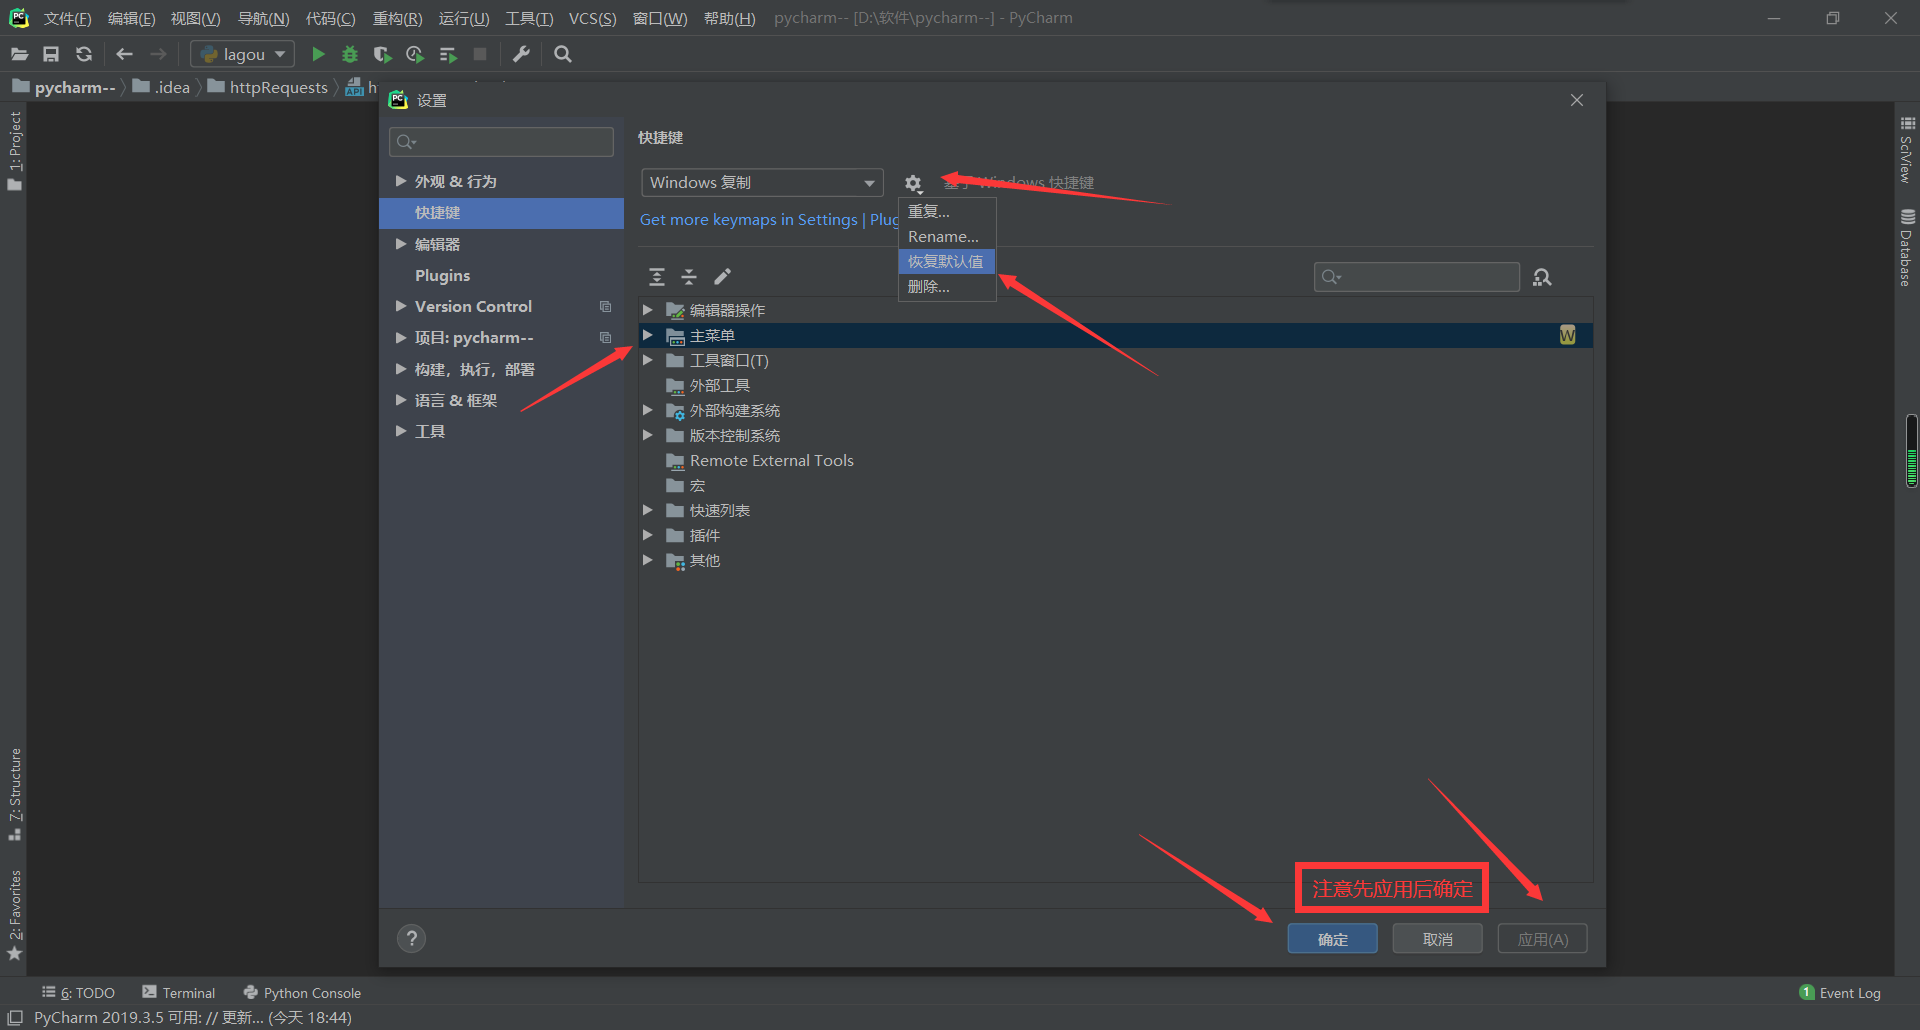This screenshot has width=1920, height=1030.
Task: Start debugging with the green bug icon
Action: 350,54
